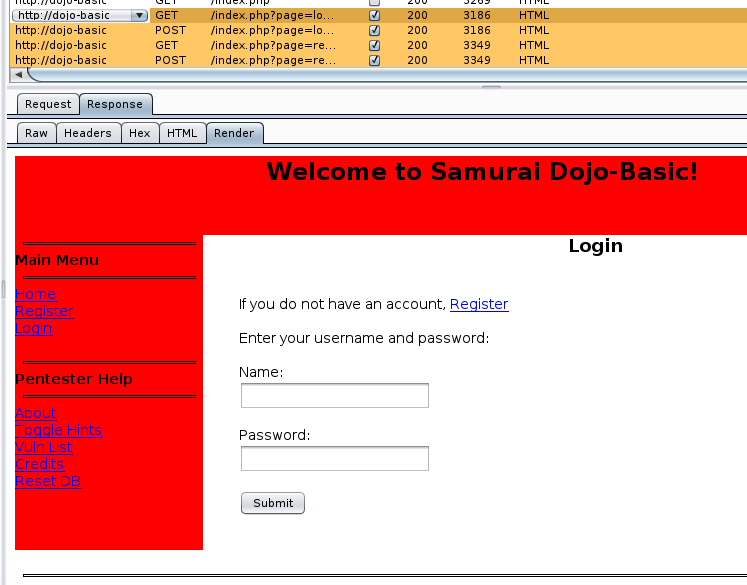
Task: Focus the Name input field
Action: point(334,396)
